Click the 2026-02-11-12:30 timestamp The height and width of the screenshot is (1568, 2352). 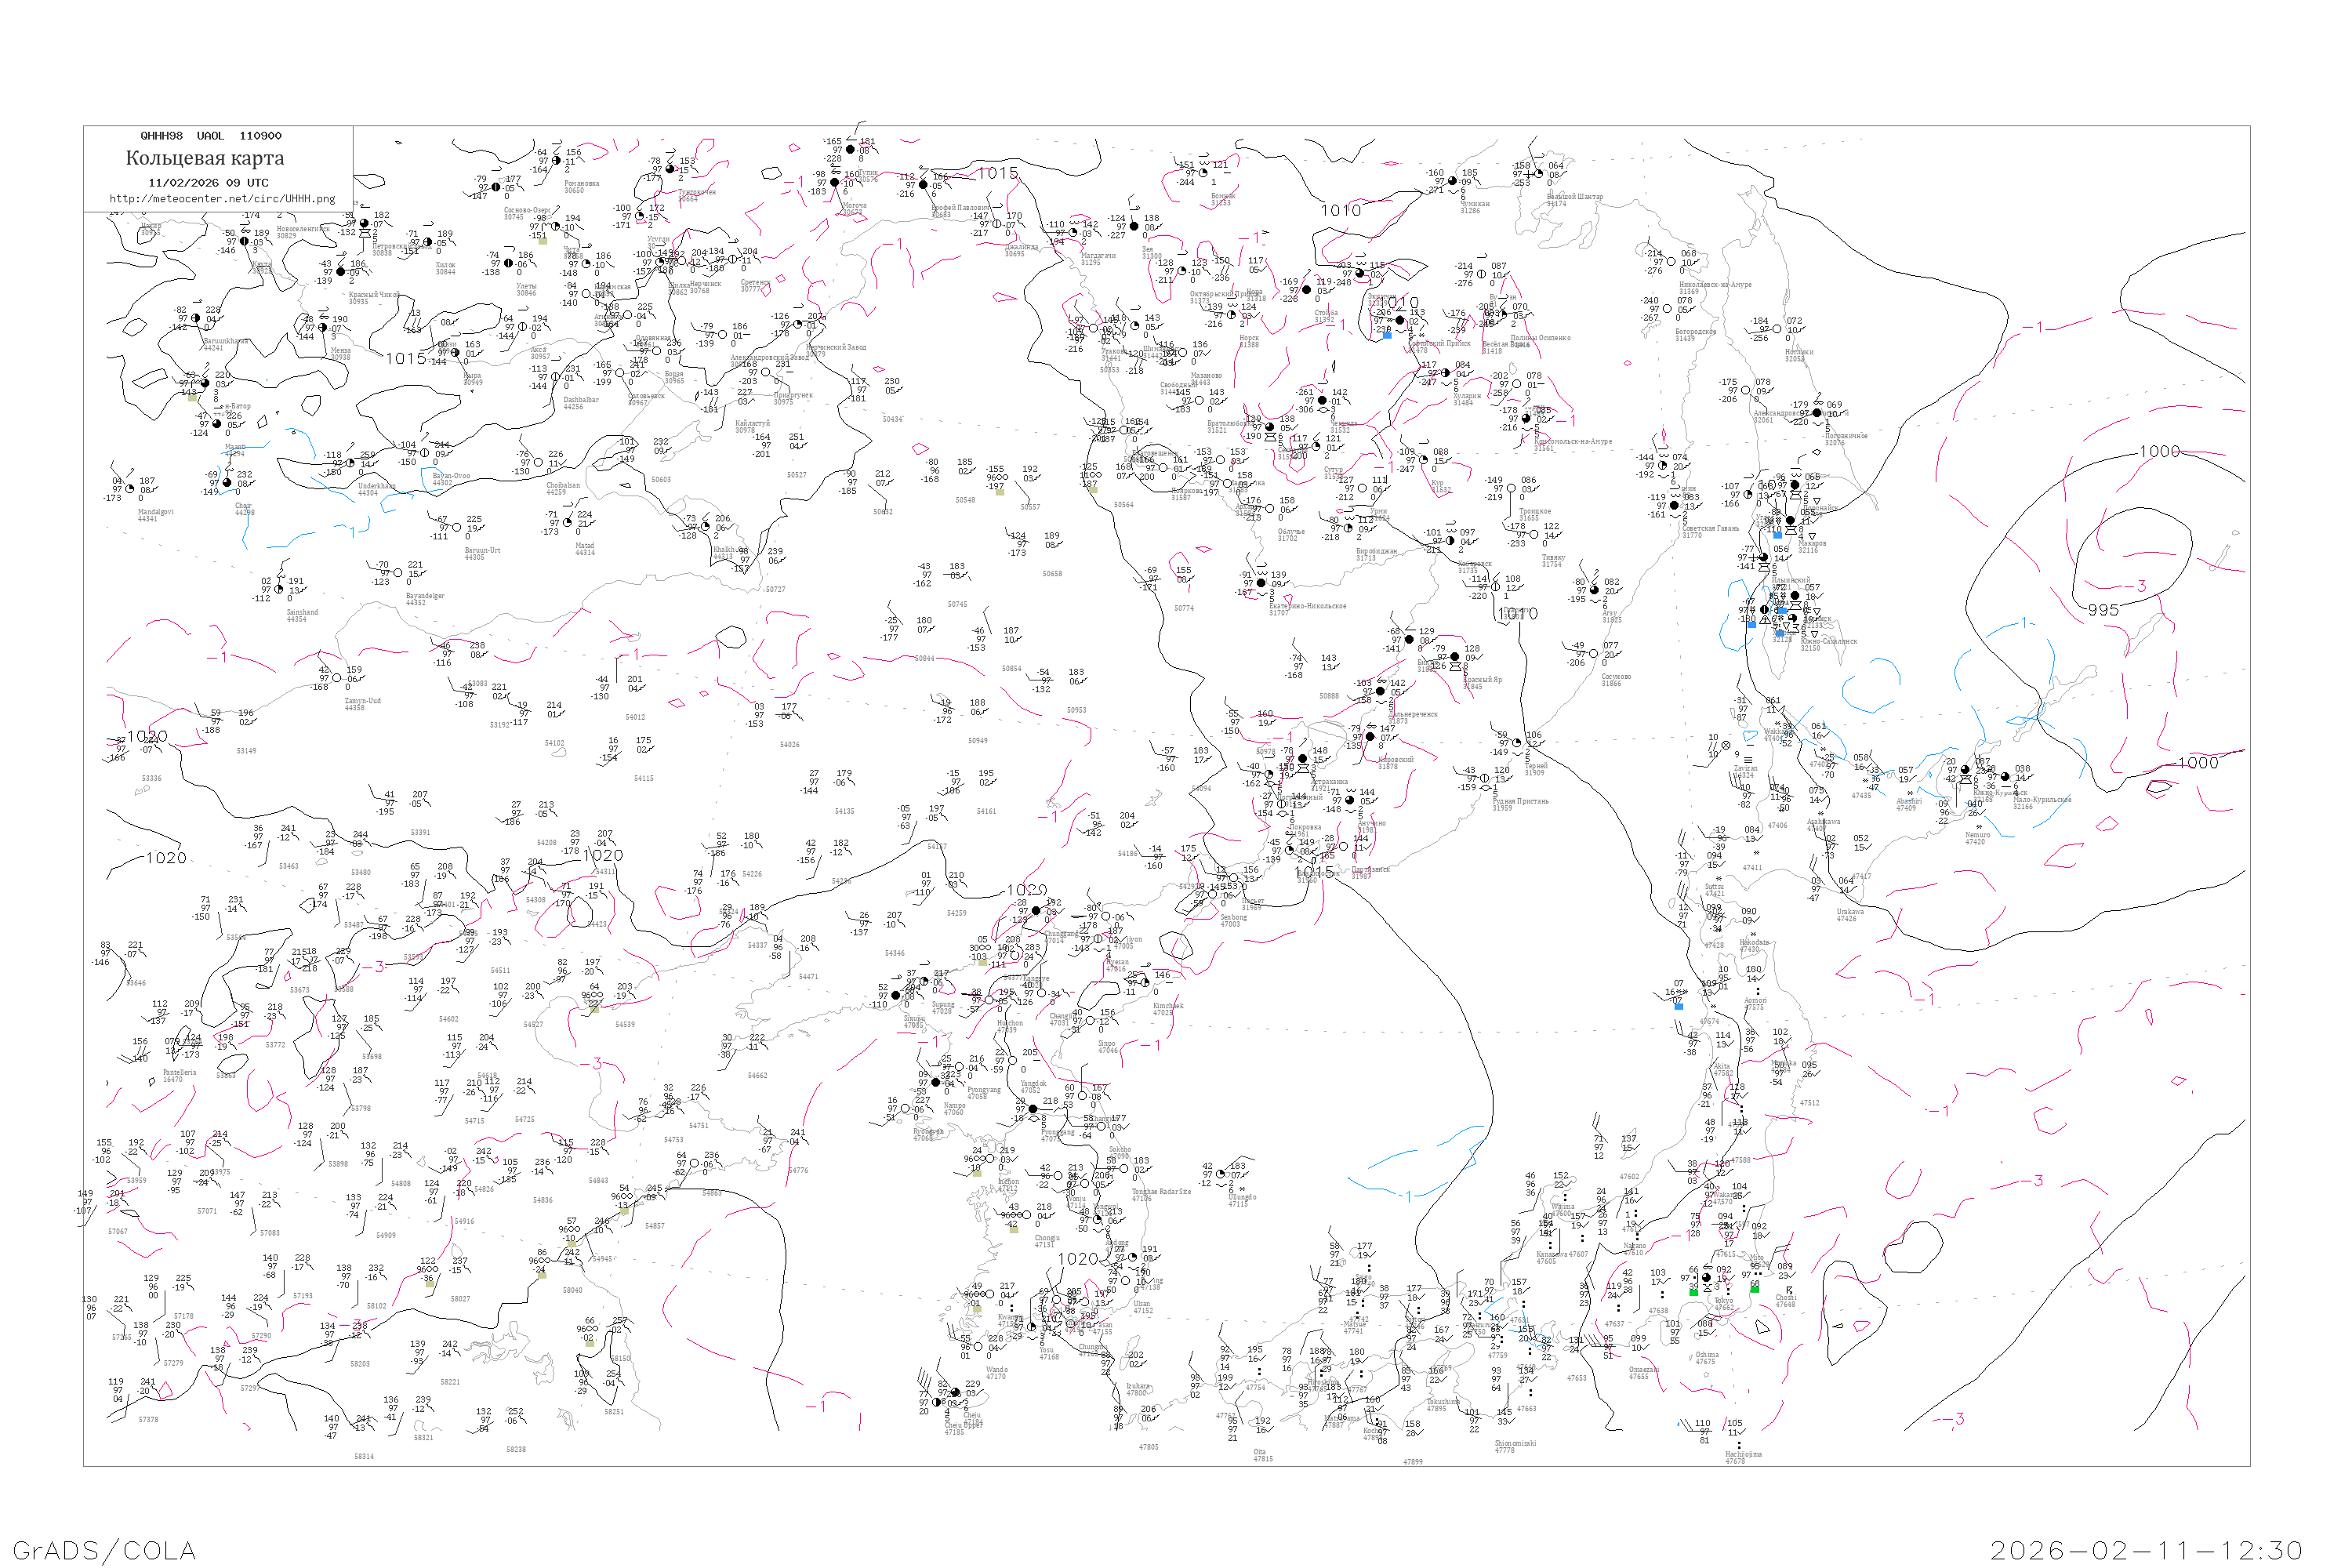click(x=2146, y=1550)
